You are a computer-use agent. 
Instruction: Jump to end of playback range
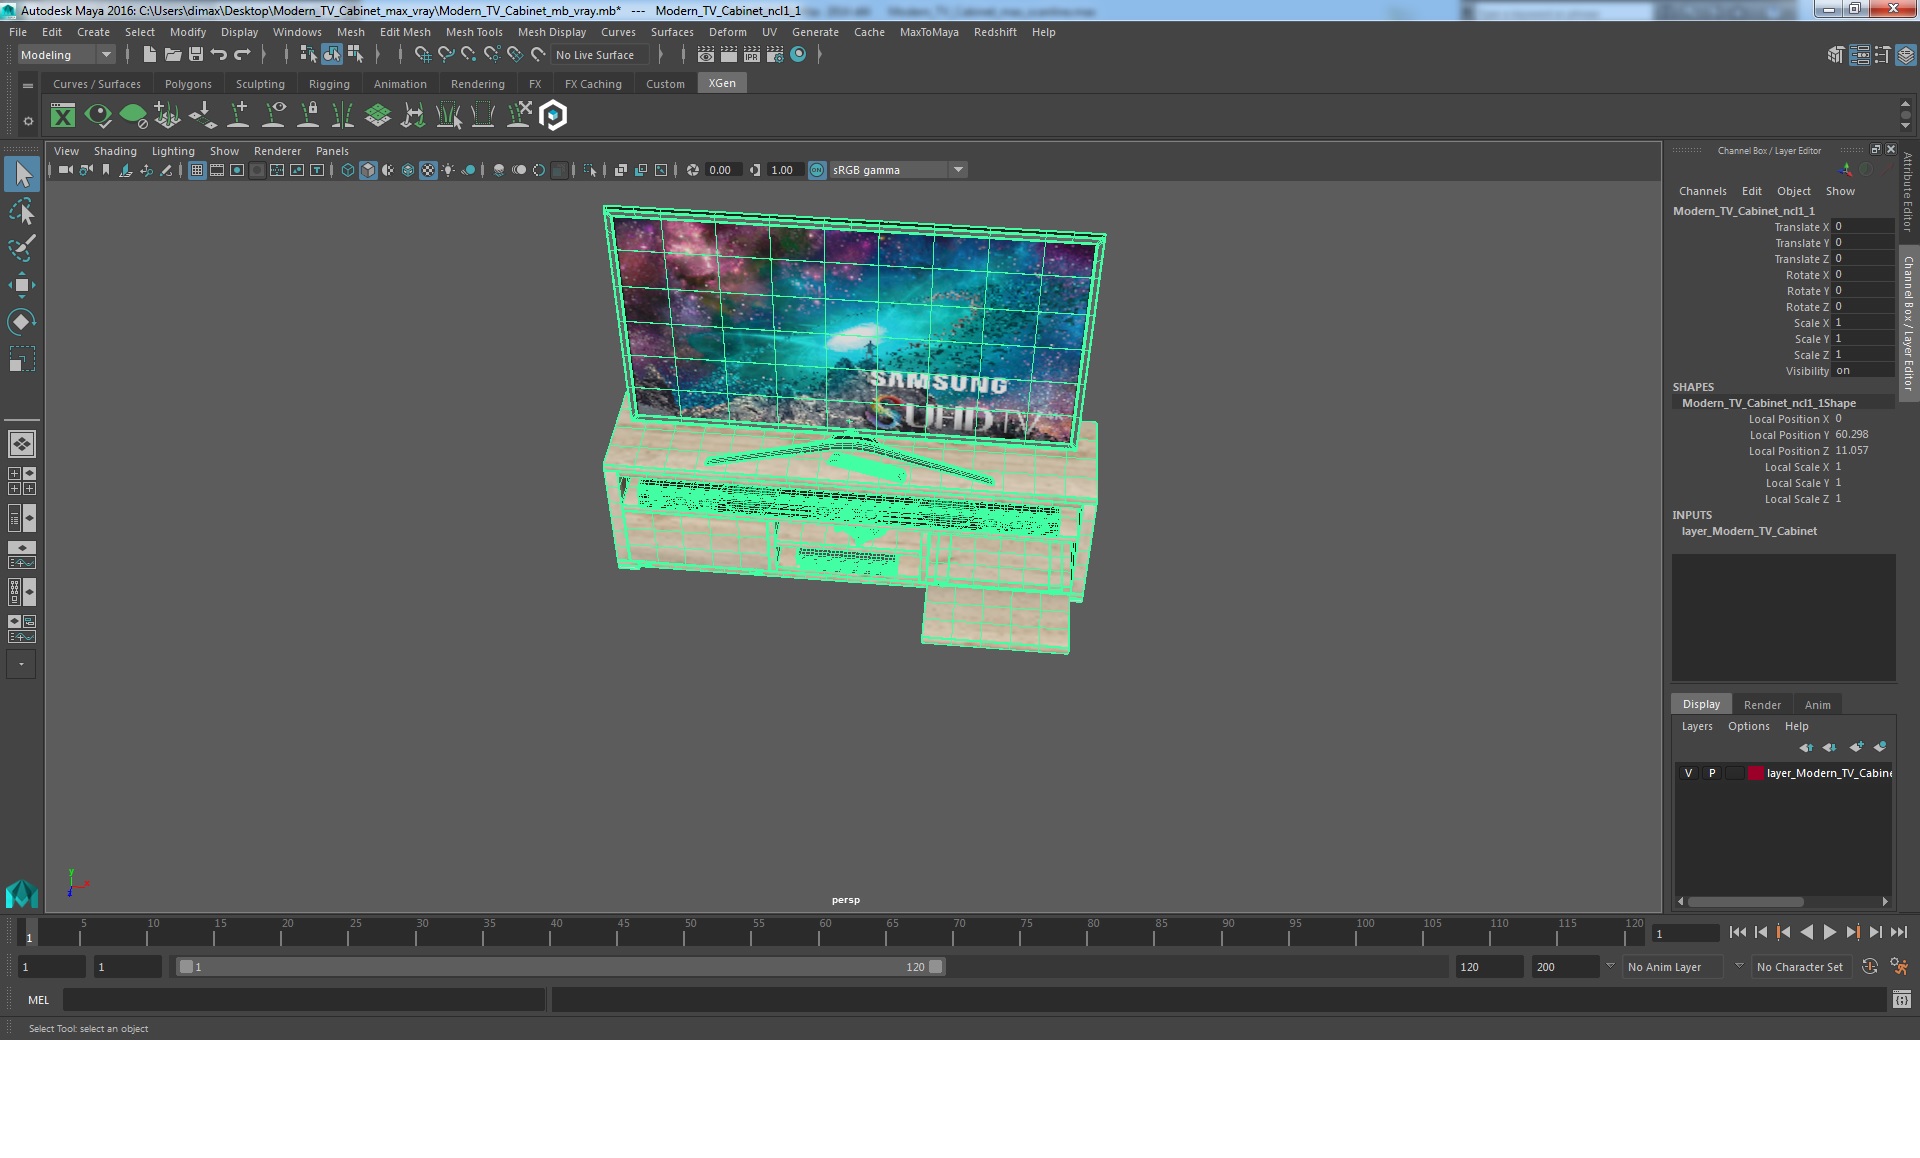1898,932
